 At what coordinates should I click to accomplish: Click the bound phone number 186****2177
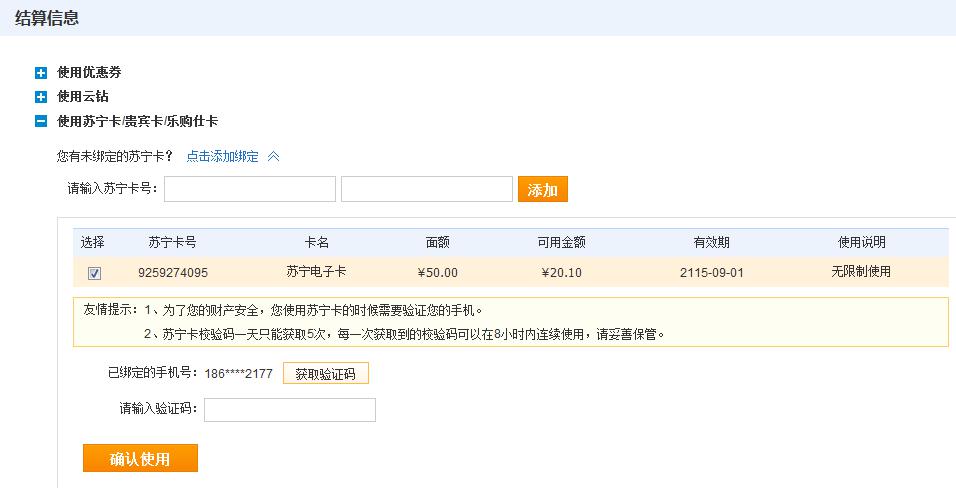tap(238, 373)
